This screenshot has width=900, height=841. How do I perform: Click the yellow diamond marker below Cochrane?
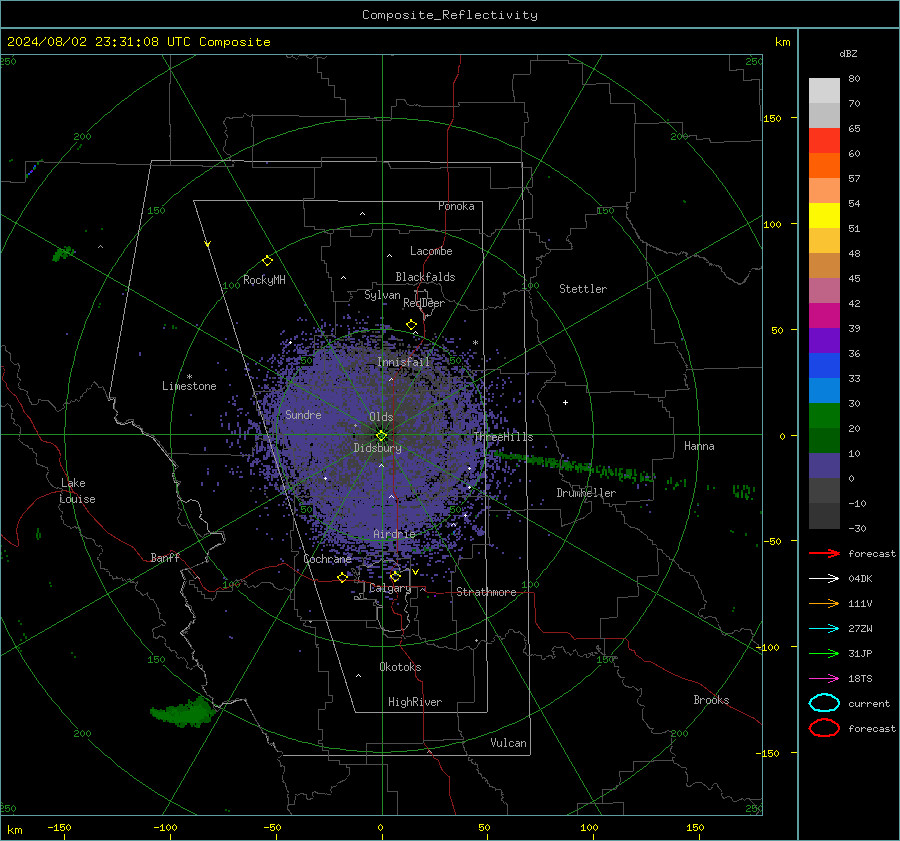point(342,578)
